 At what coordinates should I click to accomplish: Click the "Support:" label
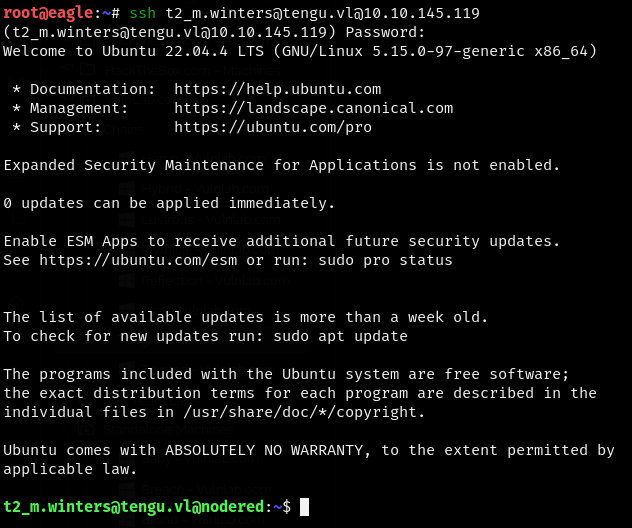coord(66,127)
